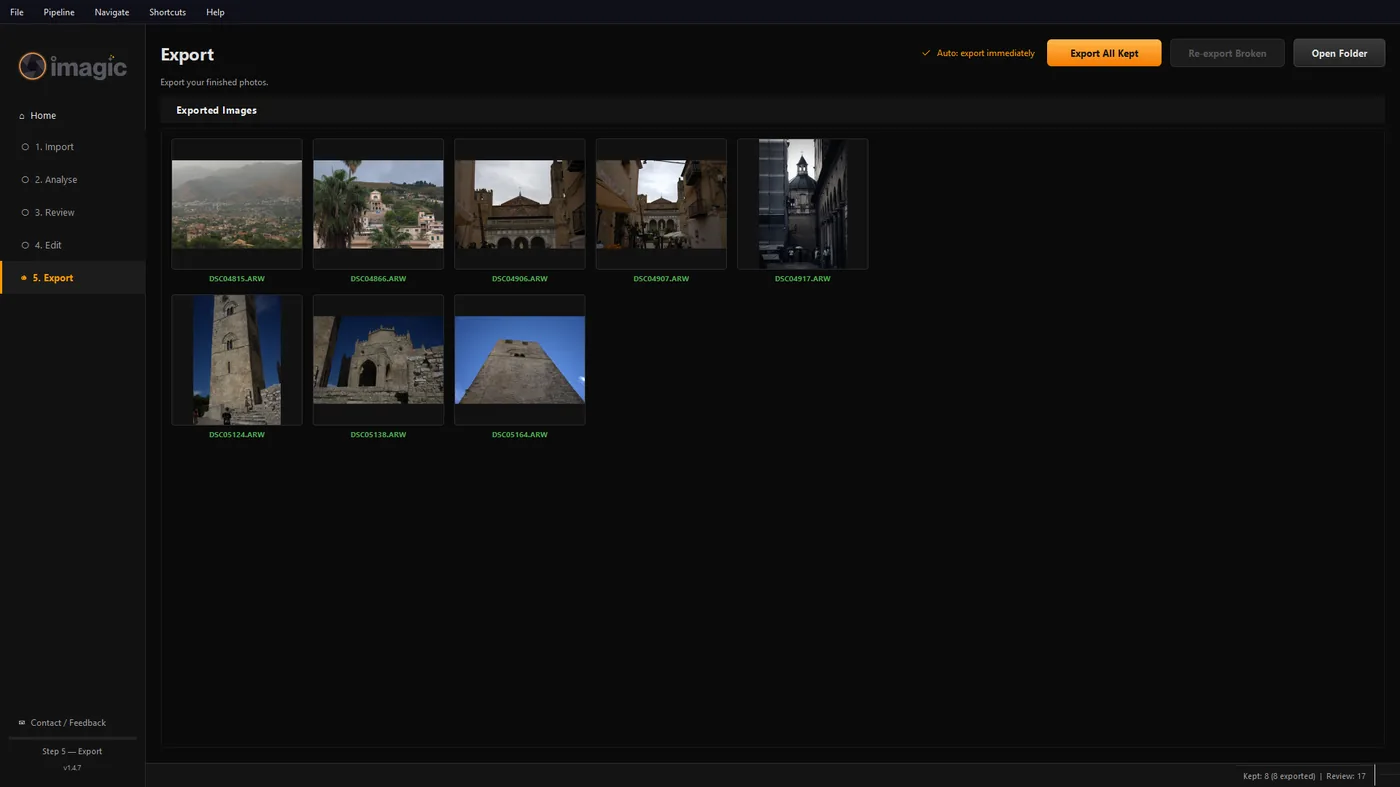Select step 5. Export in sidebar
This screenshot has height=787, width=1400.
tap(72, 278)
